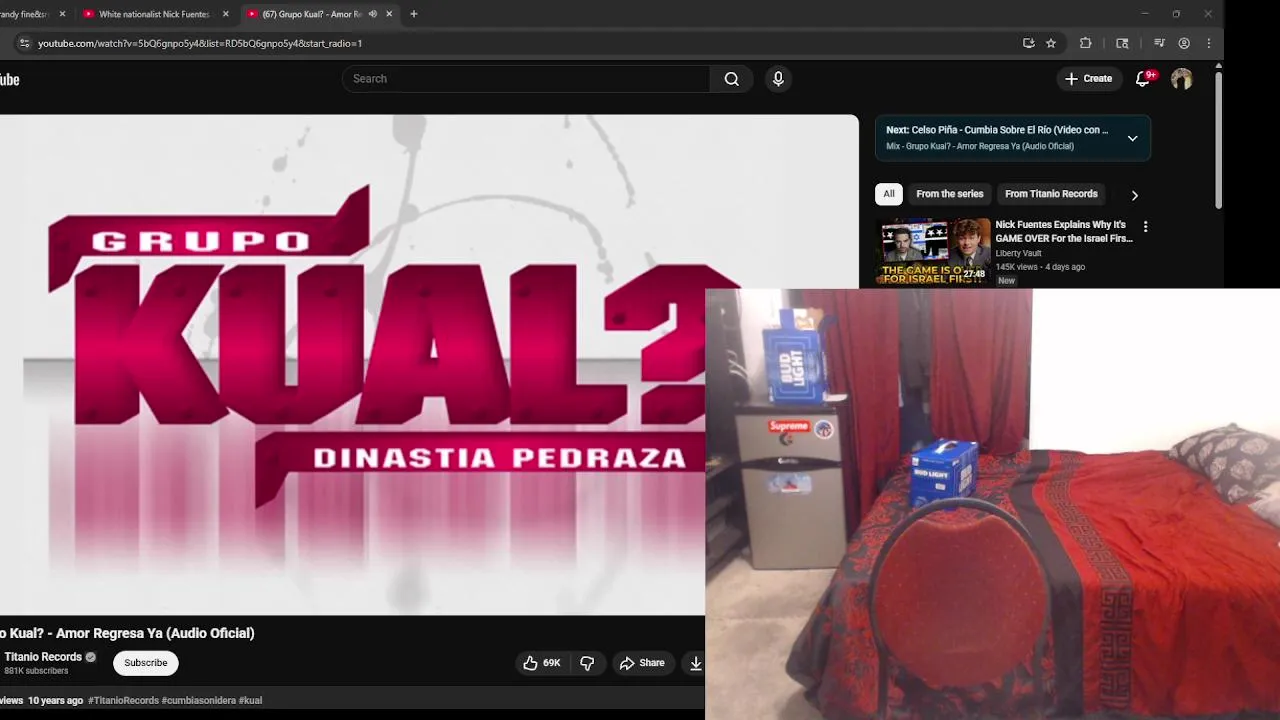Focus the YouTube search field

[526, 79]
